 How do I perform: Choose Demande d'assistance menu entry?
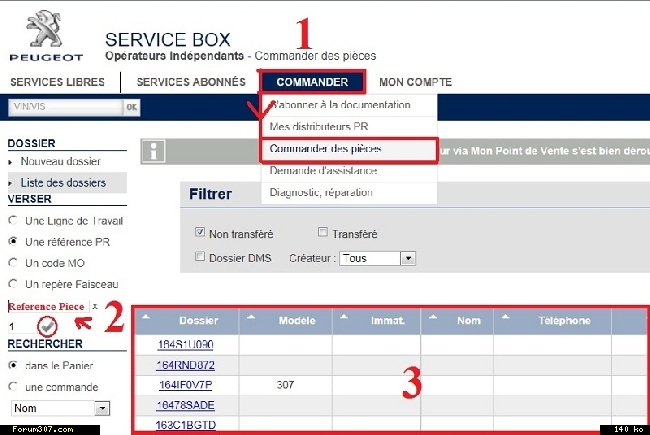(349, 171)
